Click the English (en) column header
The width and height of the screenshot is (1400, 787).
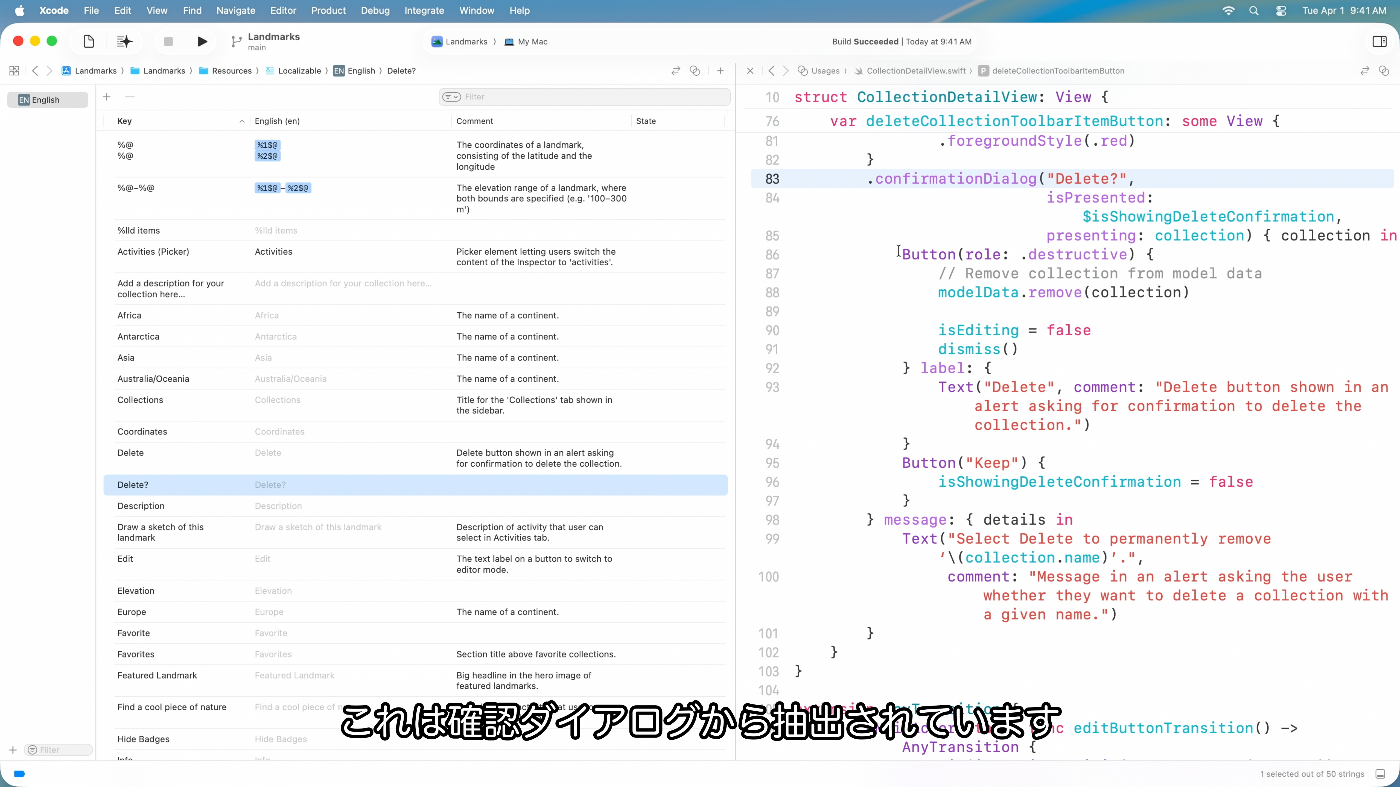350,121
